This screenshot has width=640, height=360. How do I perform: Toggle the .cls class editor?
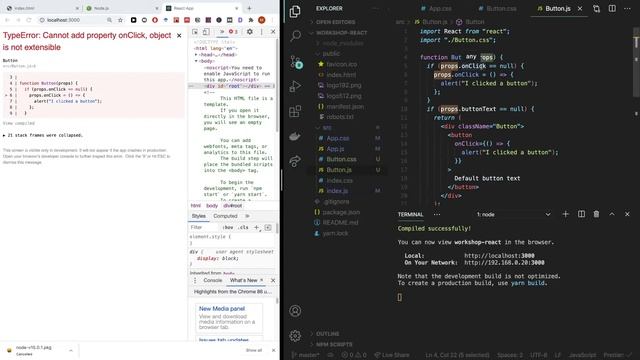tap(243, 227)
